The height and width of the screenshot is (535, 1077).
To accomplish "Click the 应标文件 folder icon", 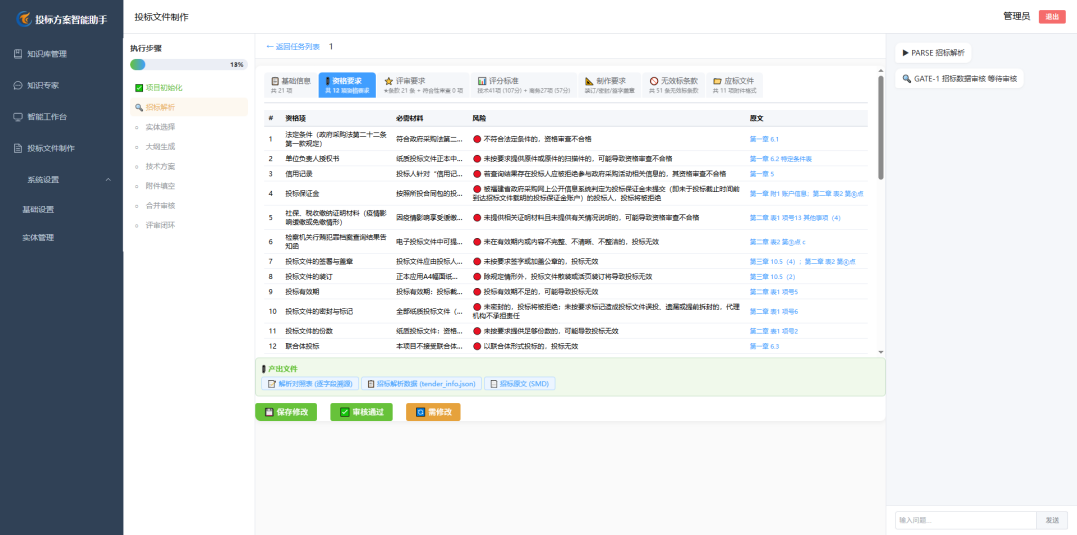I will tap(717, 80).
